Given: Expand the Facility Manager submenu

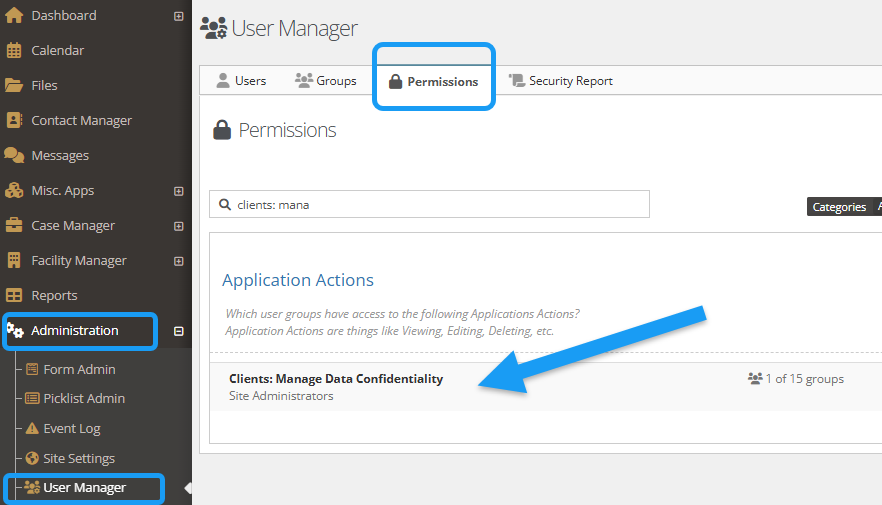Looking at the screenshot, I should coord(179,261).
